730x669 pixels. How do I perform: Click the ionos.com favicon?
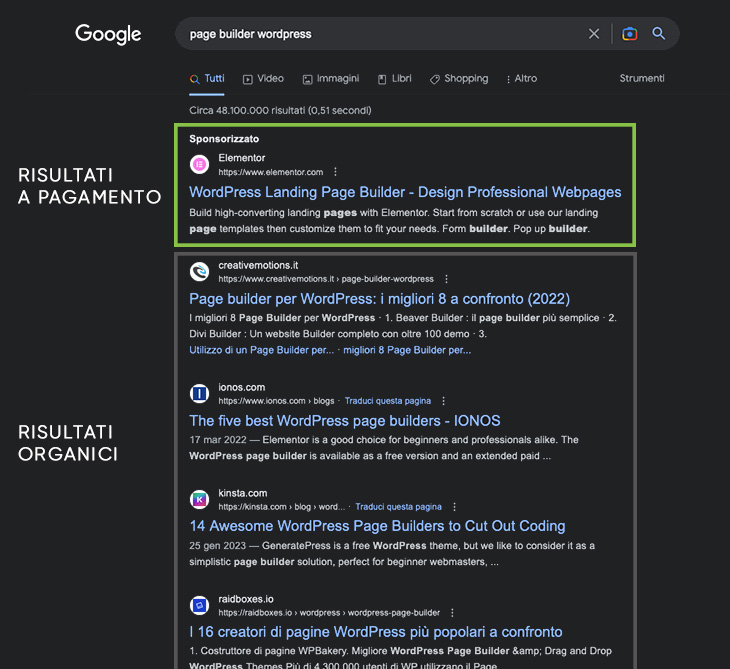[x=199, y=394]
